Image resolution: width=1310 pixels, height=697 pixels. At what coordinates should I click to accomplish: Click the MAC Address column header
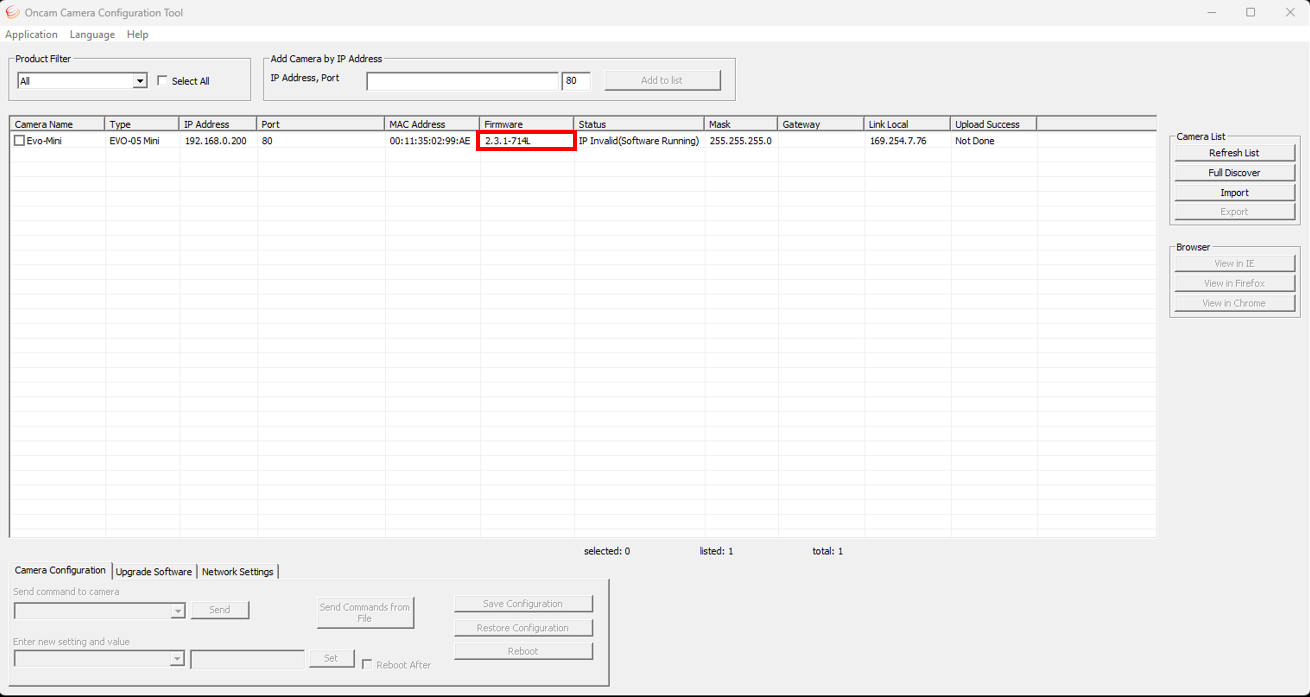click(x=432, y=124)
